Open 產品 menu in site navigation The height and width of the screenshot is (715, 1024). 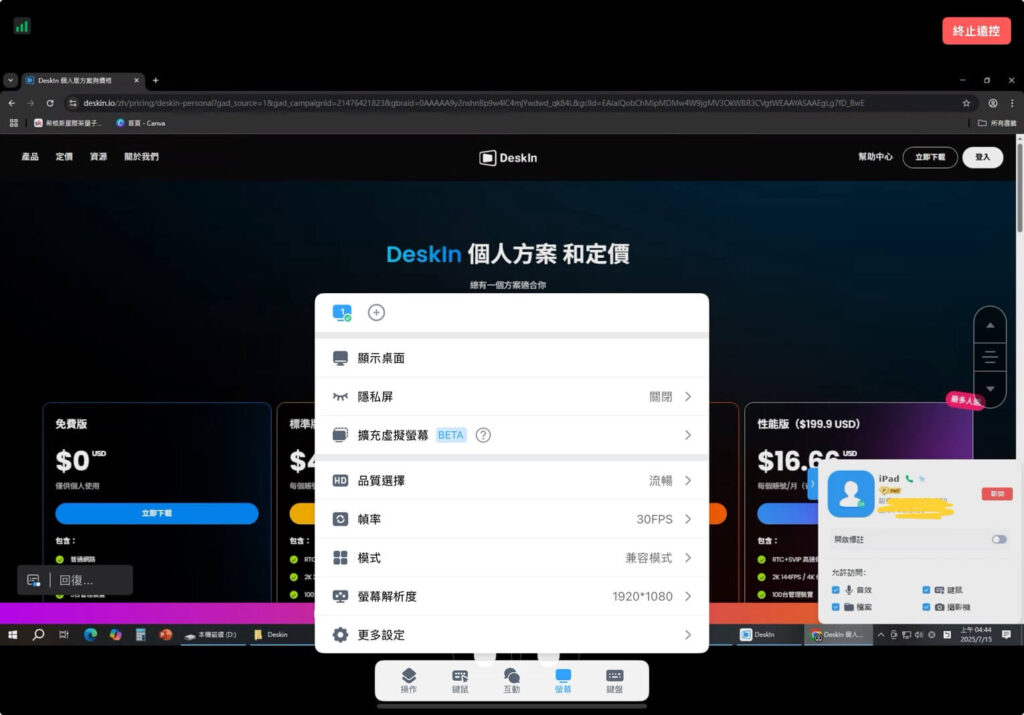(x=30, y=157)
